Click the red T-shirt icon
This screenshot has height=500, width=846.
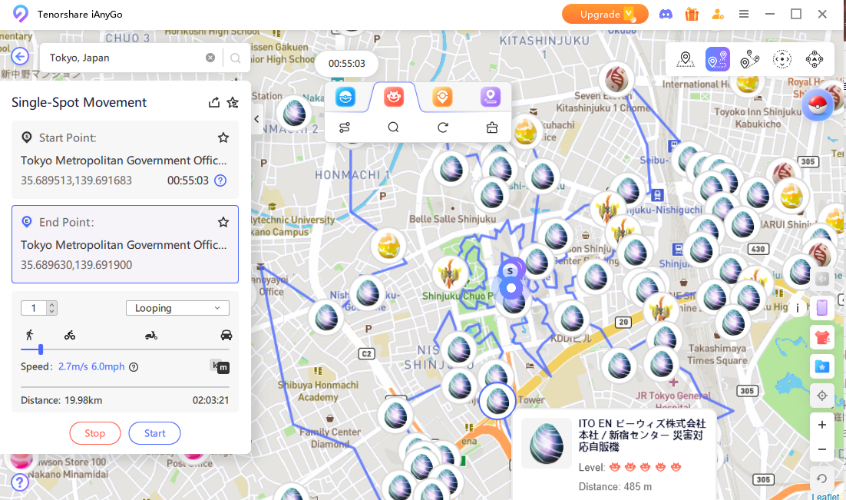coord(822,338)
